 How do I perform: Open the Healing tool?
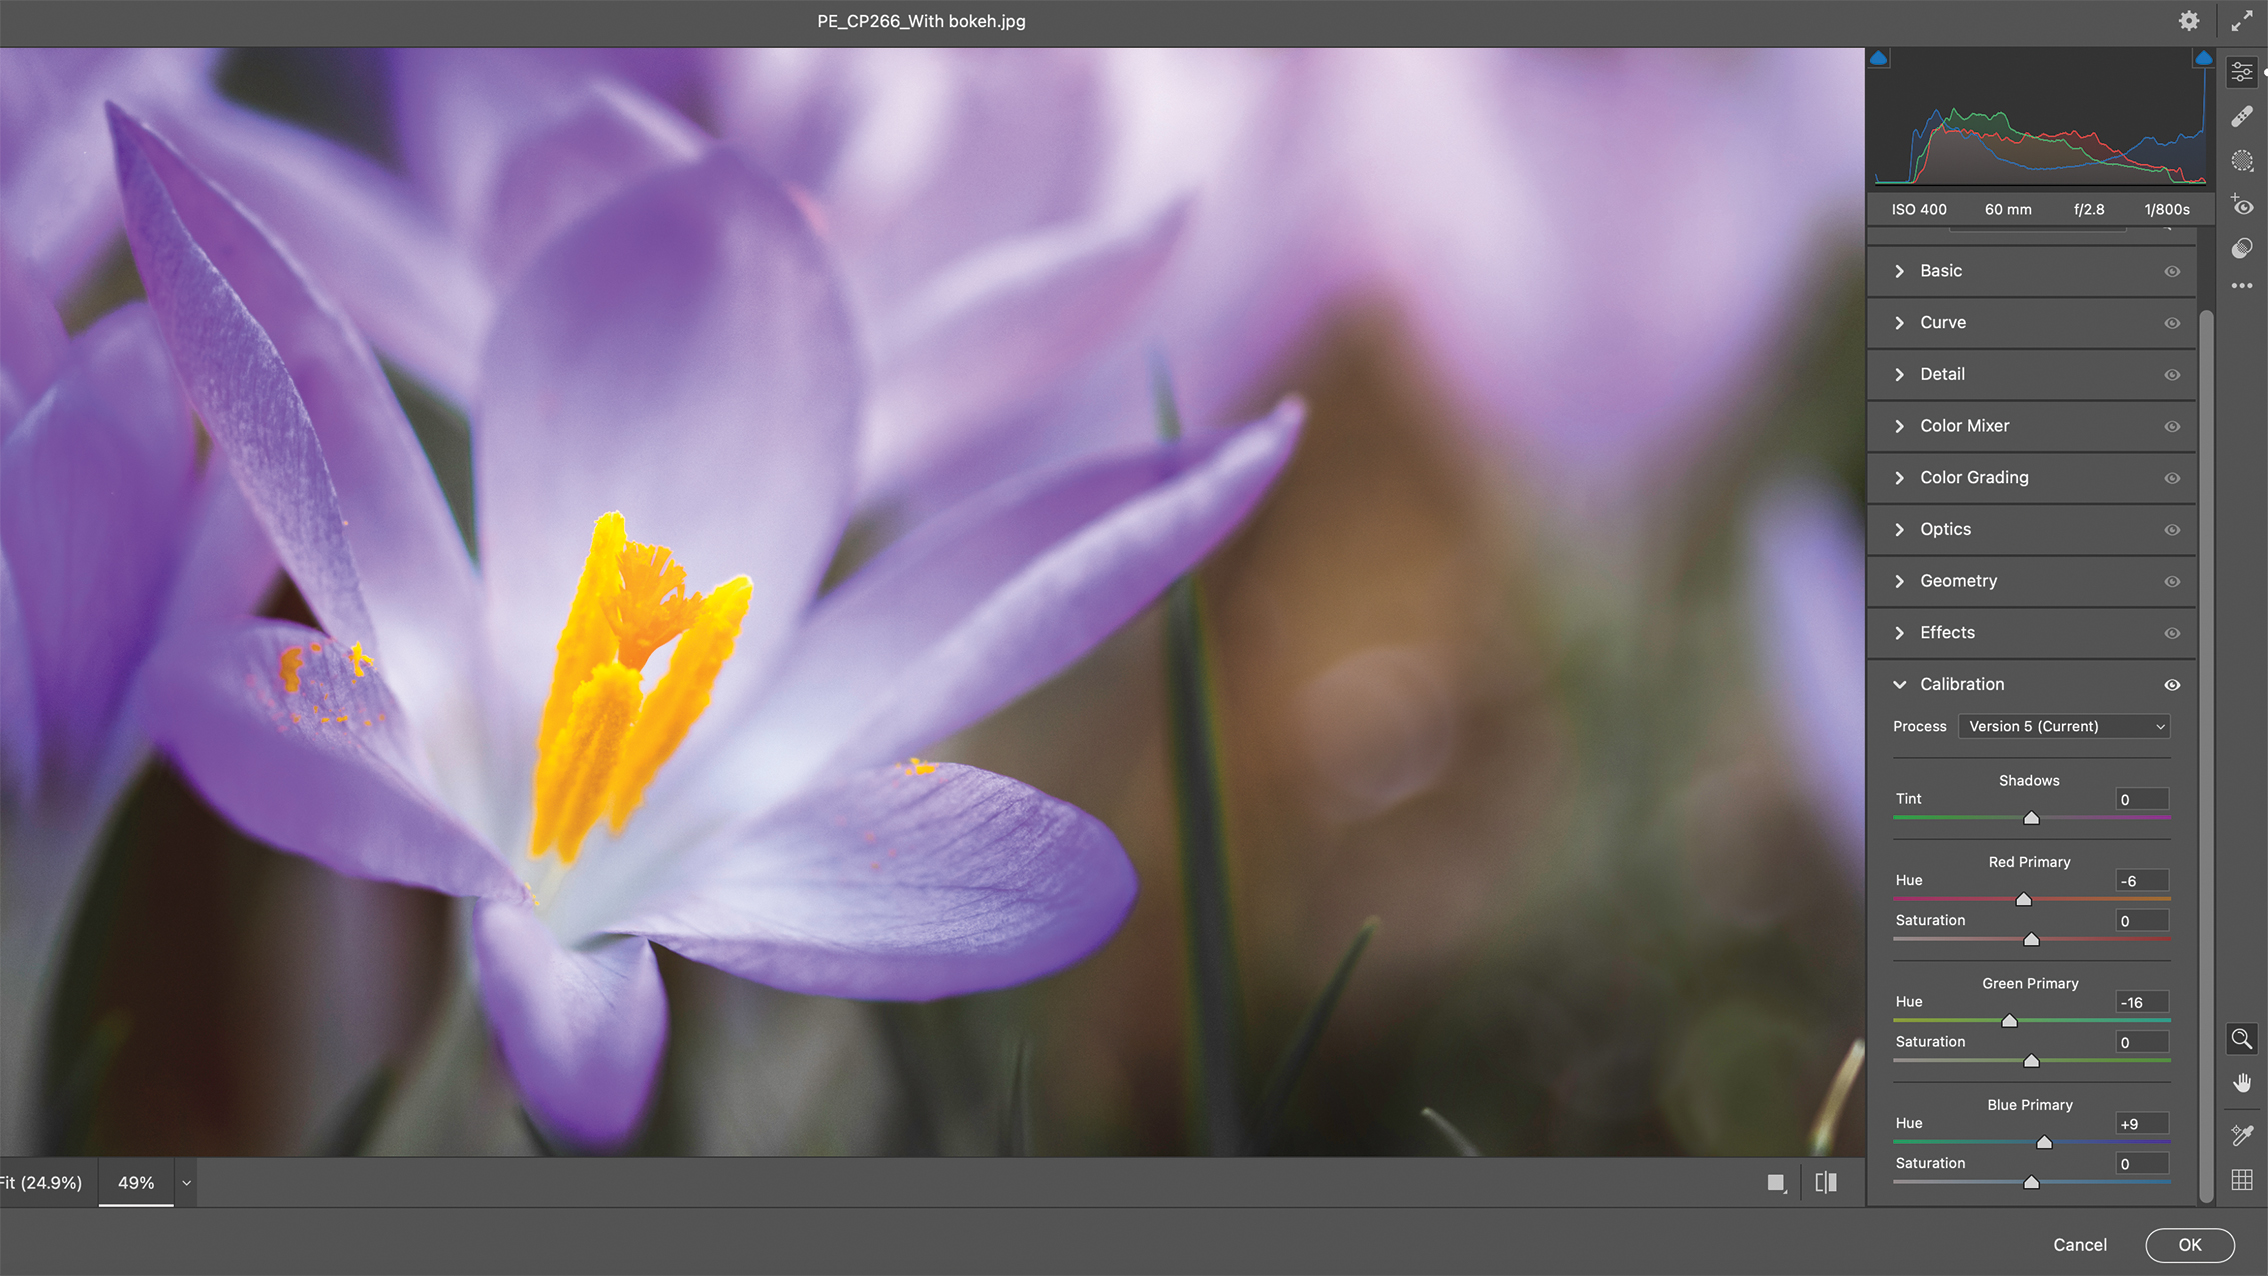coord(2242,115)
